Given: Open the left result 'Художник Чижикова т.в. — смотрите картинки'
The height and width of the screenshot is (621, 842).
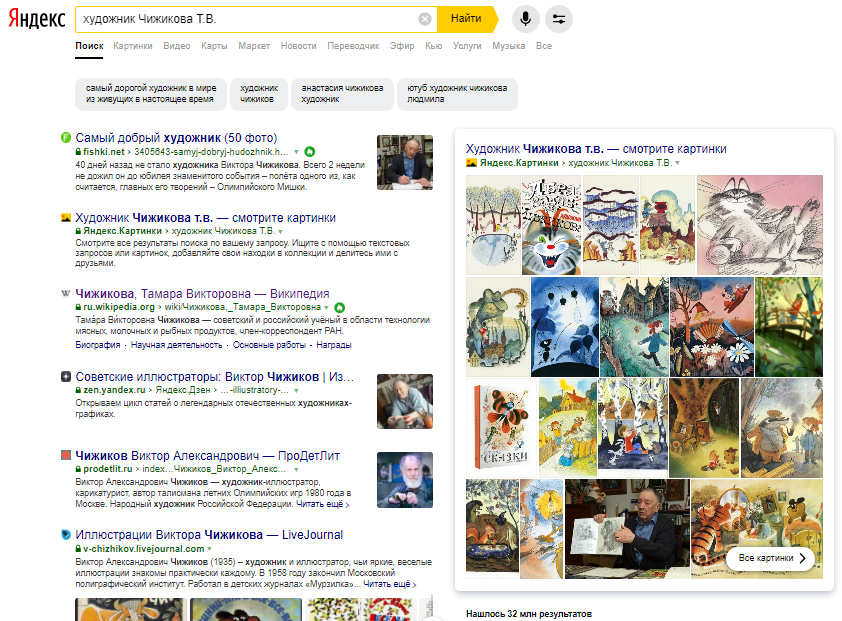Looking at the screenshot, I should coord(206,218).
